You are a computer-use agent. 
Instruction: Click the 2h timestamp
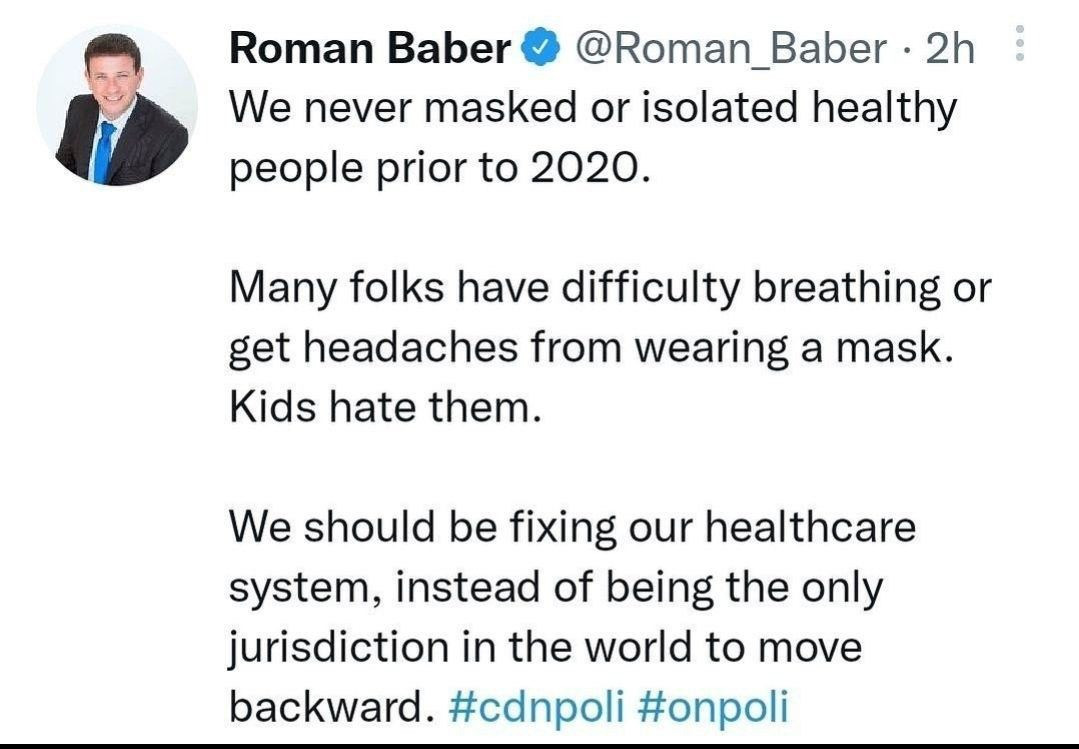(950, 48)
